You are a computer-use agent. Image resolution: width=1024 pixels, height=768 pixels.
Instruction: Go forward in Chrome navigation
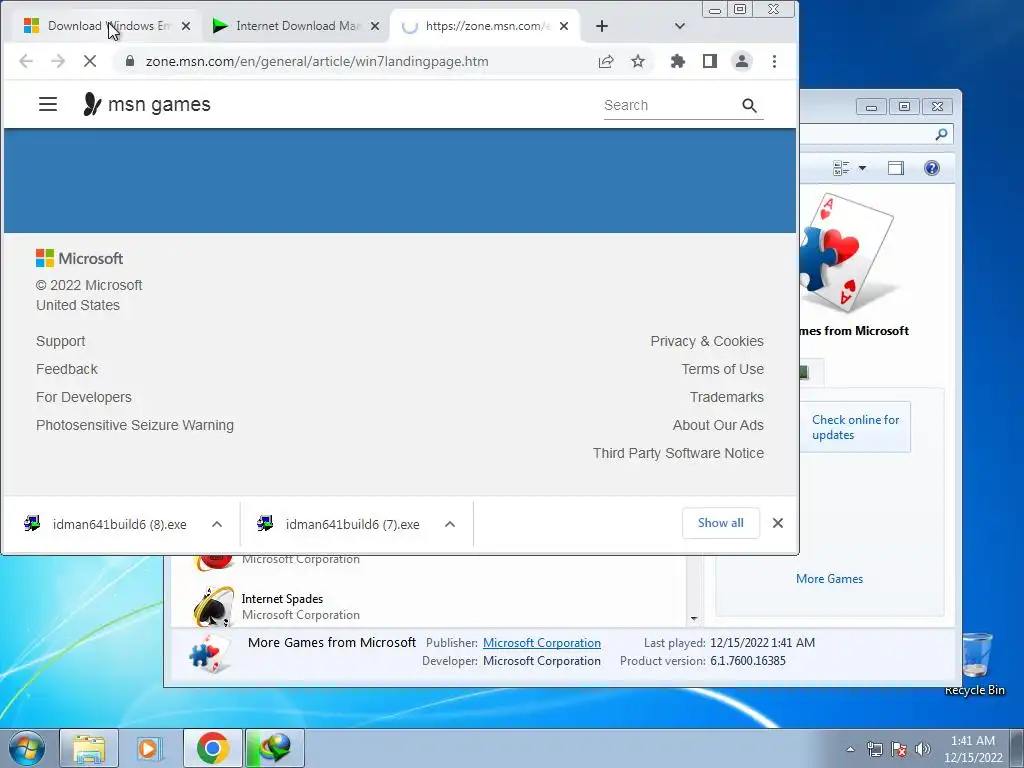[58, 61]
